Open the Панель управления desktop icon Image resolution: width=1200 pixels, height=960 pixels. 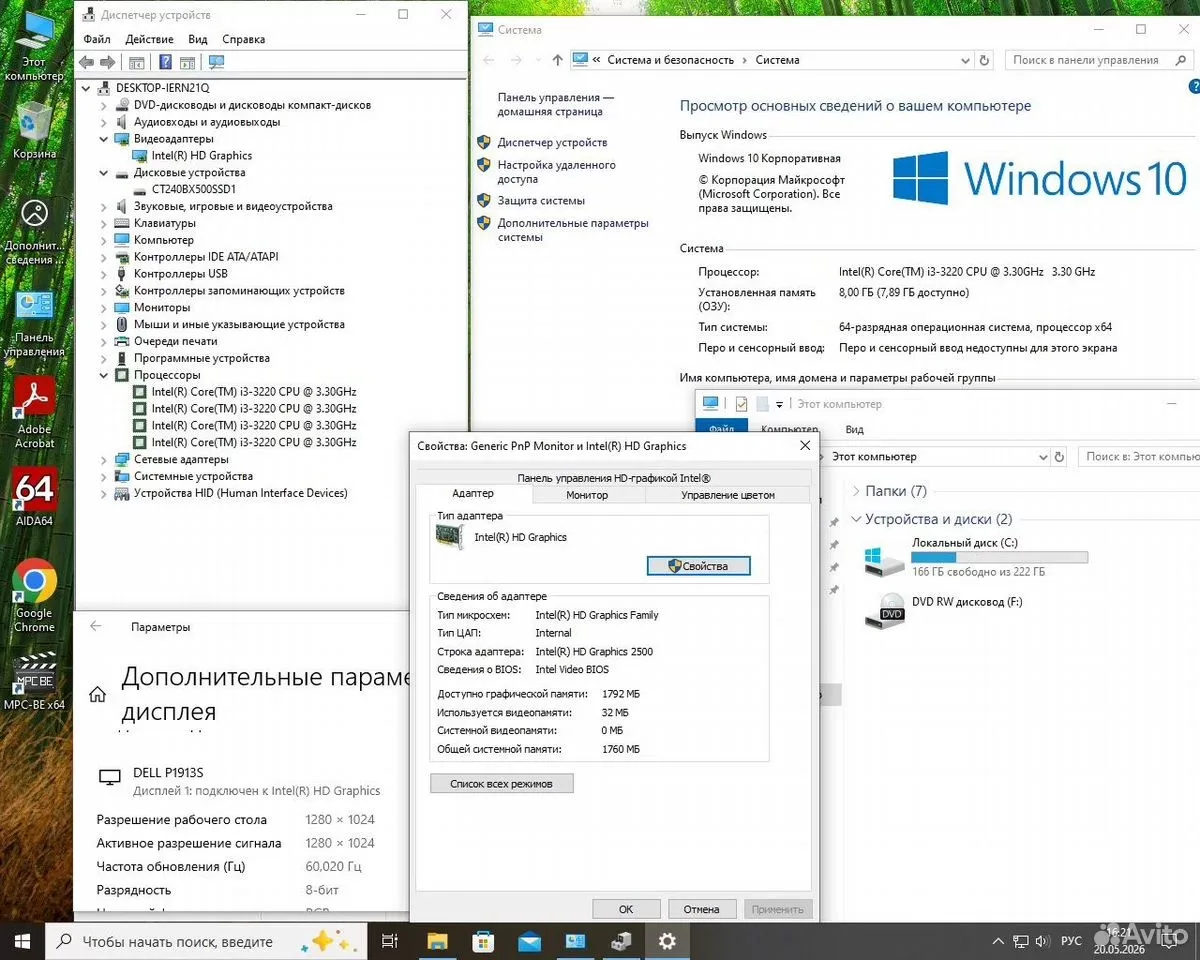click(x=34, y=322)
